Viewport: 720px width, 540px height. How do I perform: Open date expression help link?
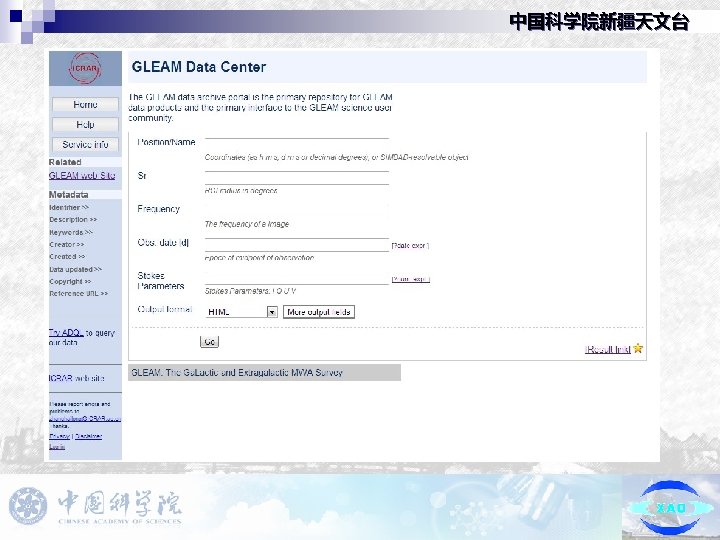click(x=410, y=246)
